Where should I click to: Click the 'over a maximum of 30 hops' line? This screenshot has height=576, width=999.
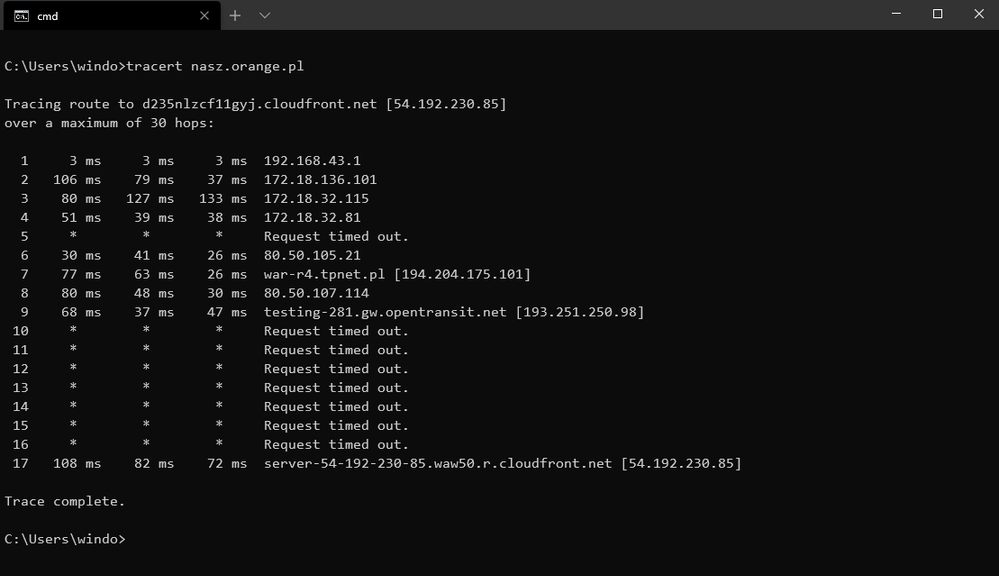click(109, 123)
